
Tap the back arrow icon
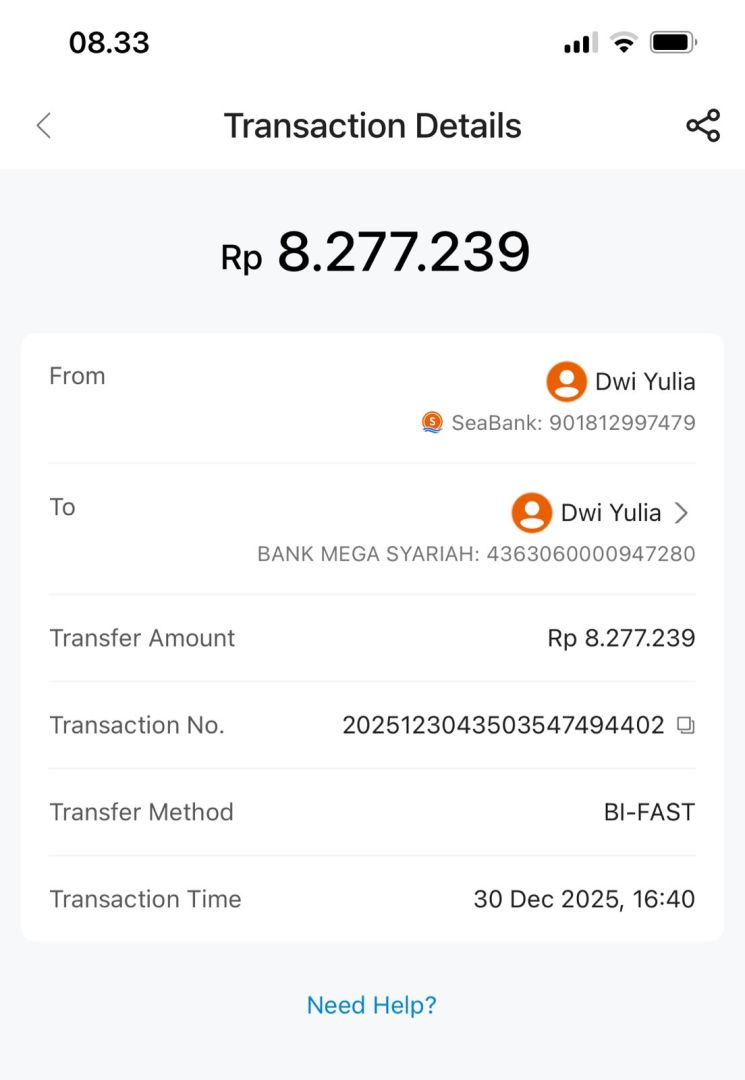pos(43,126)
